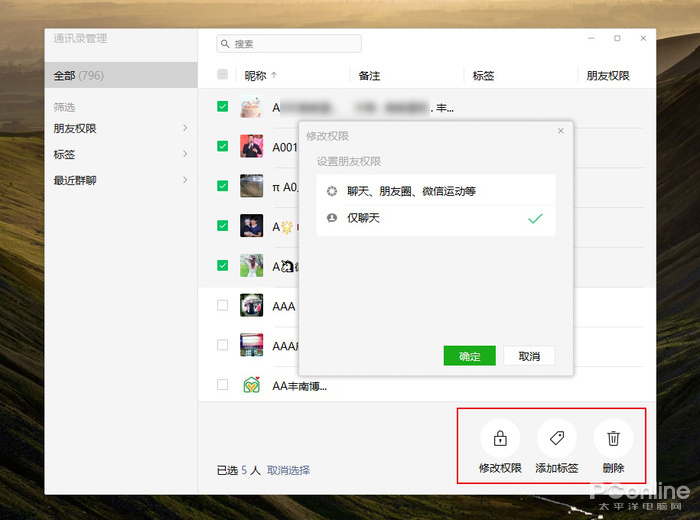Image resolution: width=700 pixels, height=520 pixels.
Task: Click the A001 contact avatar
Action: (252, 146)
